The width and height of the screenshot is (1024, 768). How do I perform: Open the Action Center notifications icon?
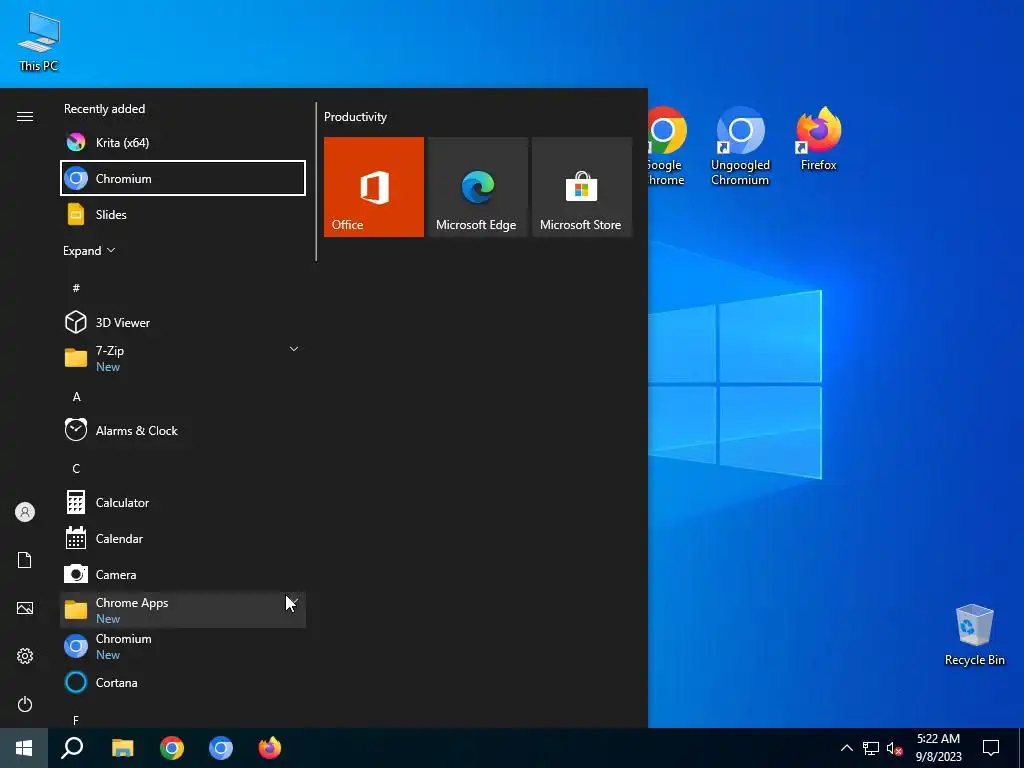(x=991, y=748)
